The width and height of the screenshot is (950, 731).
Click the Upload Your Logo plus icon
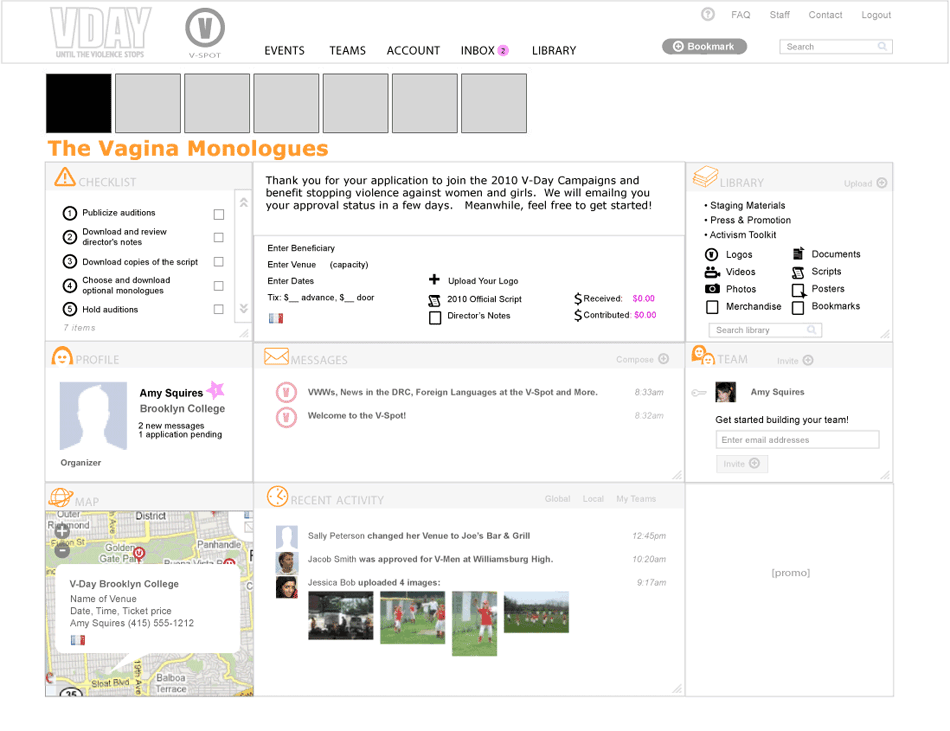(434, 279)
